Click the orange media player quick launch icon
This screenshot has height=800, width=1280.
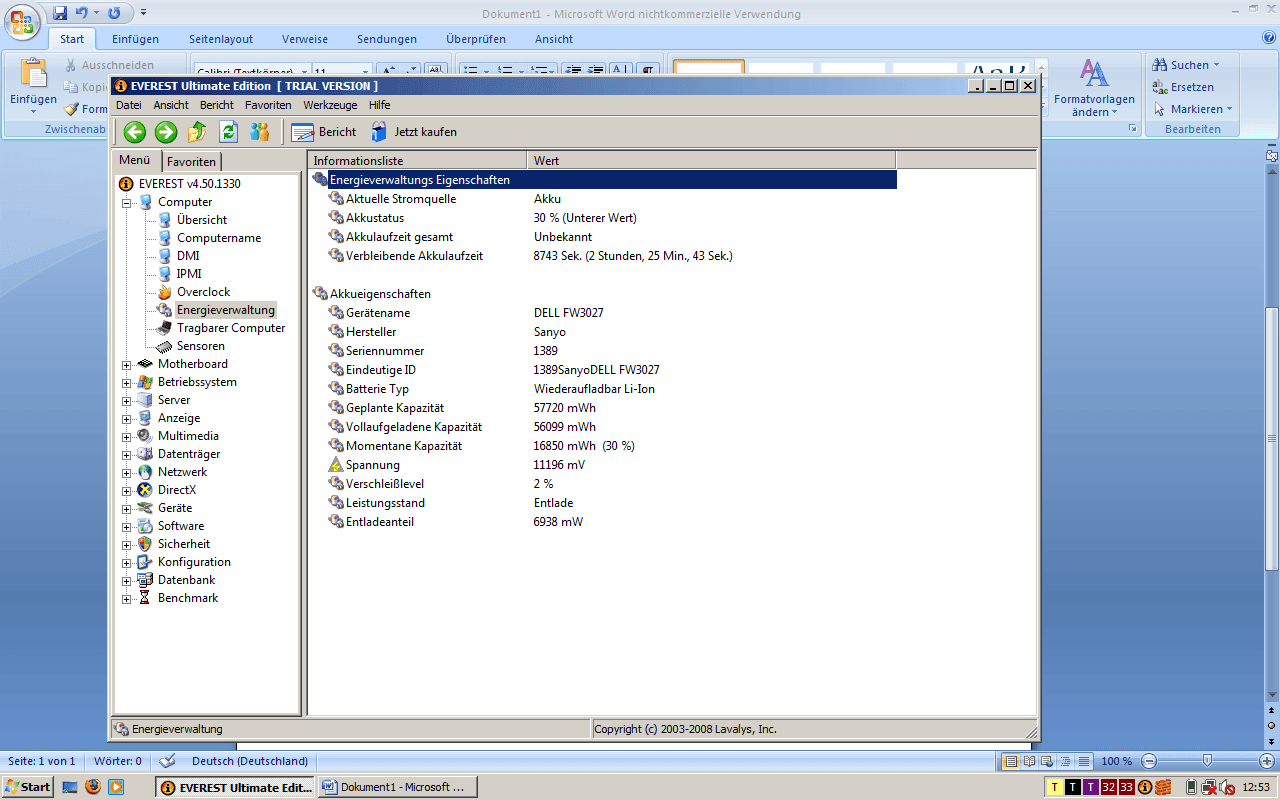tap(116, 787)
